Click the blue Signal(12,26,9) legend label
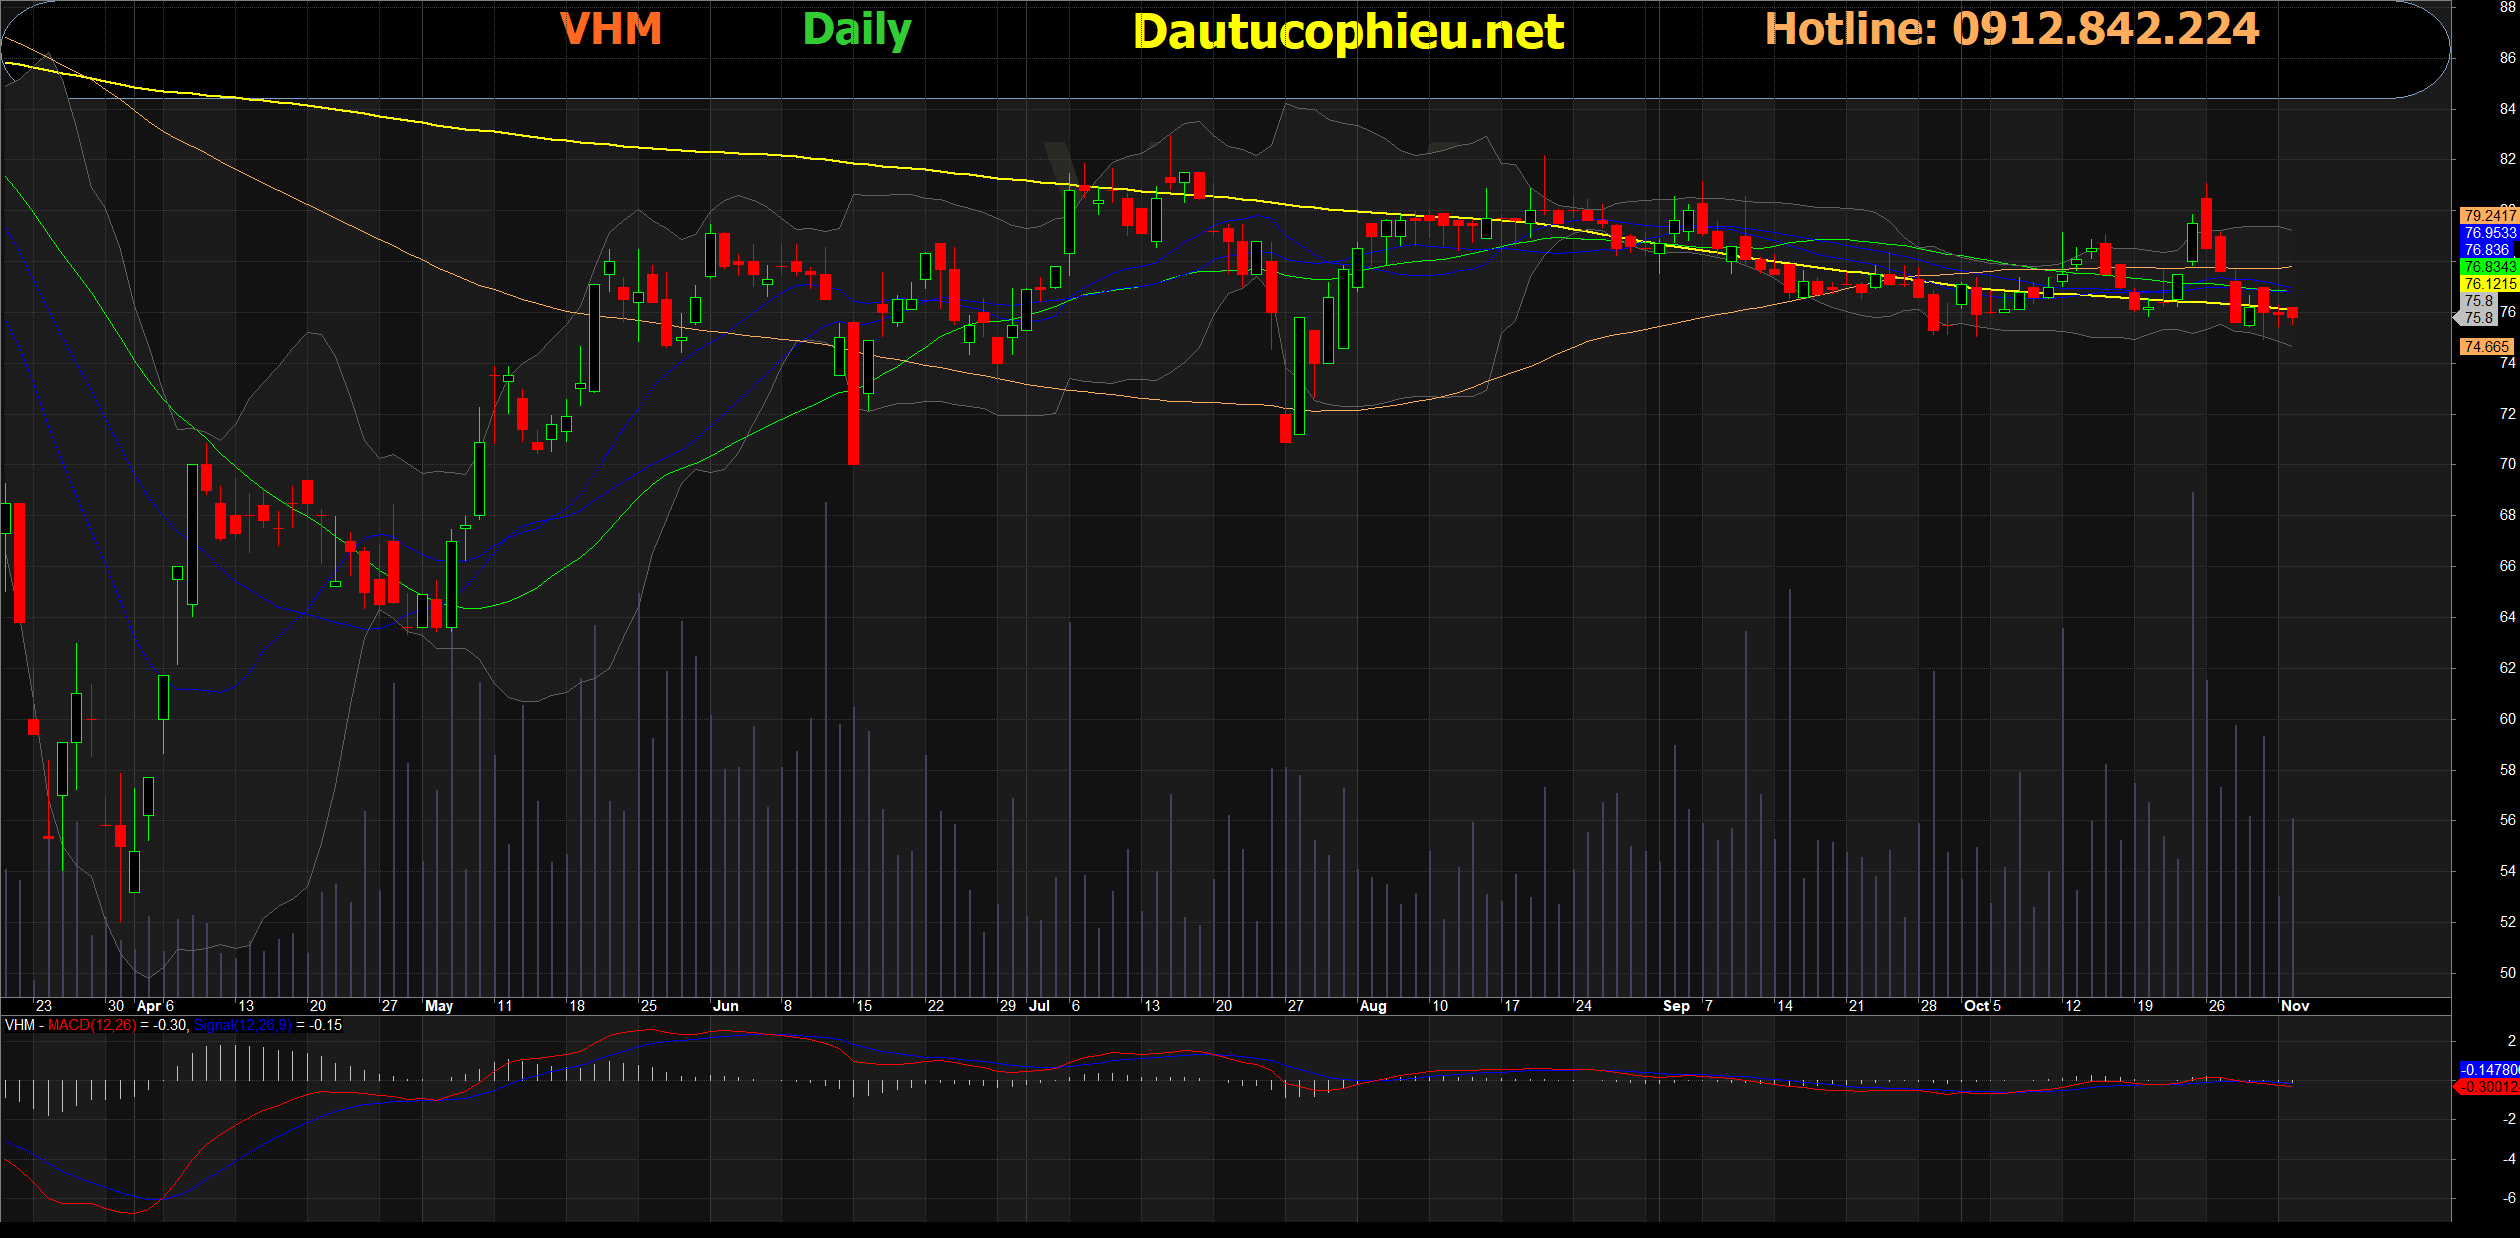Viewport: 2520px width, 1238px height. click(x=243, y=1025)
